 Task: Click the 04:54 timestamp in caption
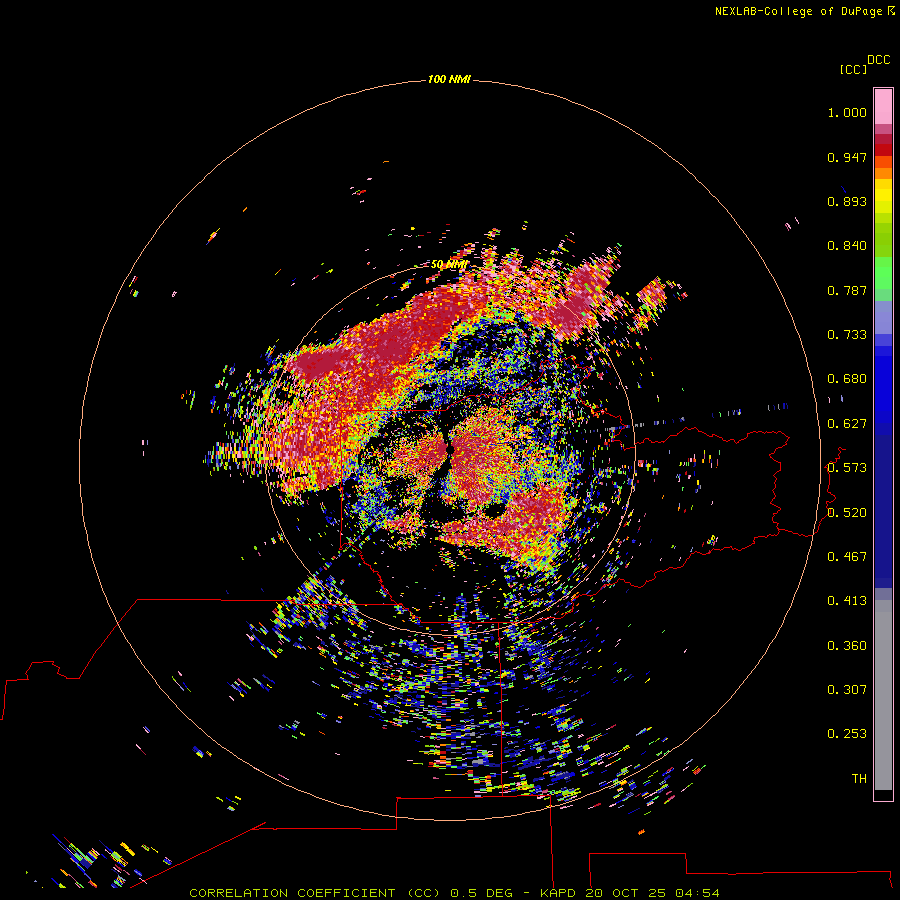pyautogui.click(x=697, y=893)
